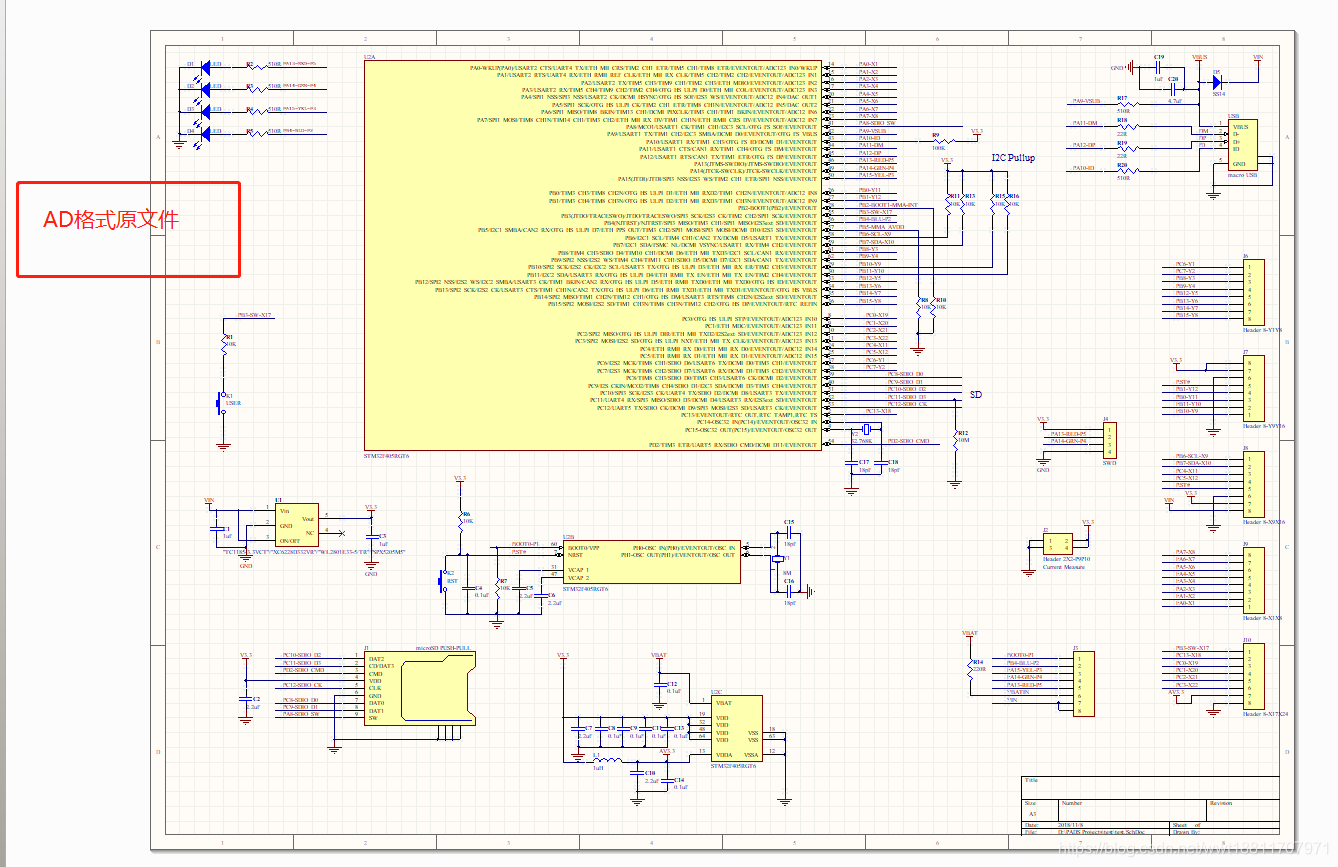1338x867 pixels.
Task: Click the D5 SS14 diode symbol
Action: click(x=1217, y=83)
